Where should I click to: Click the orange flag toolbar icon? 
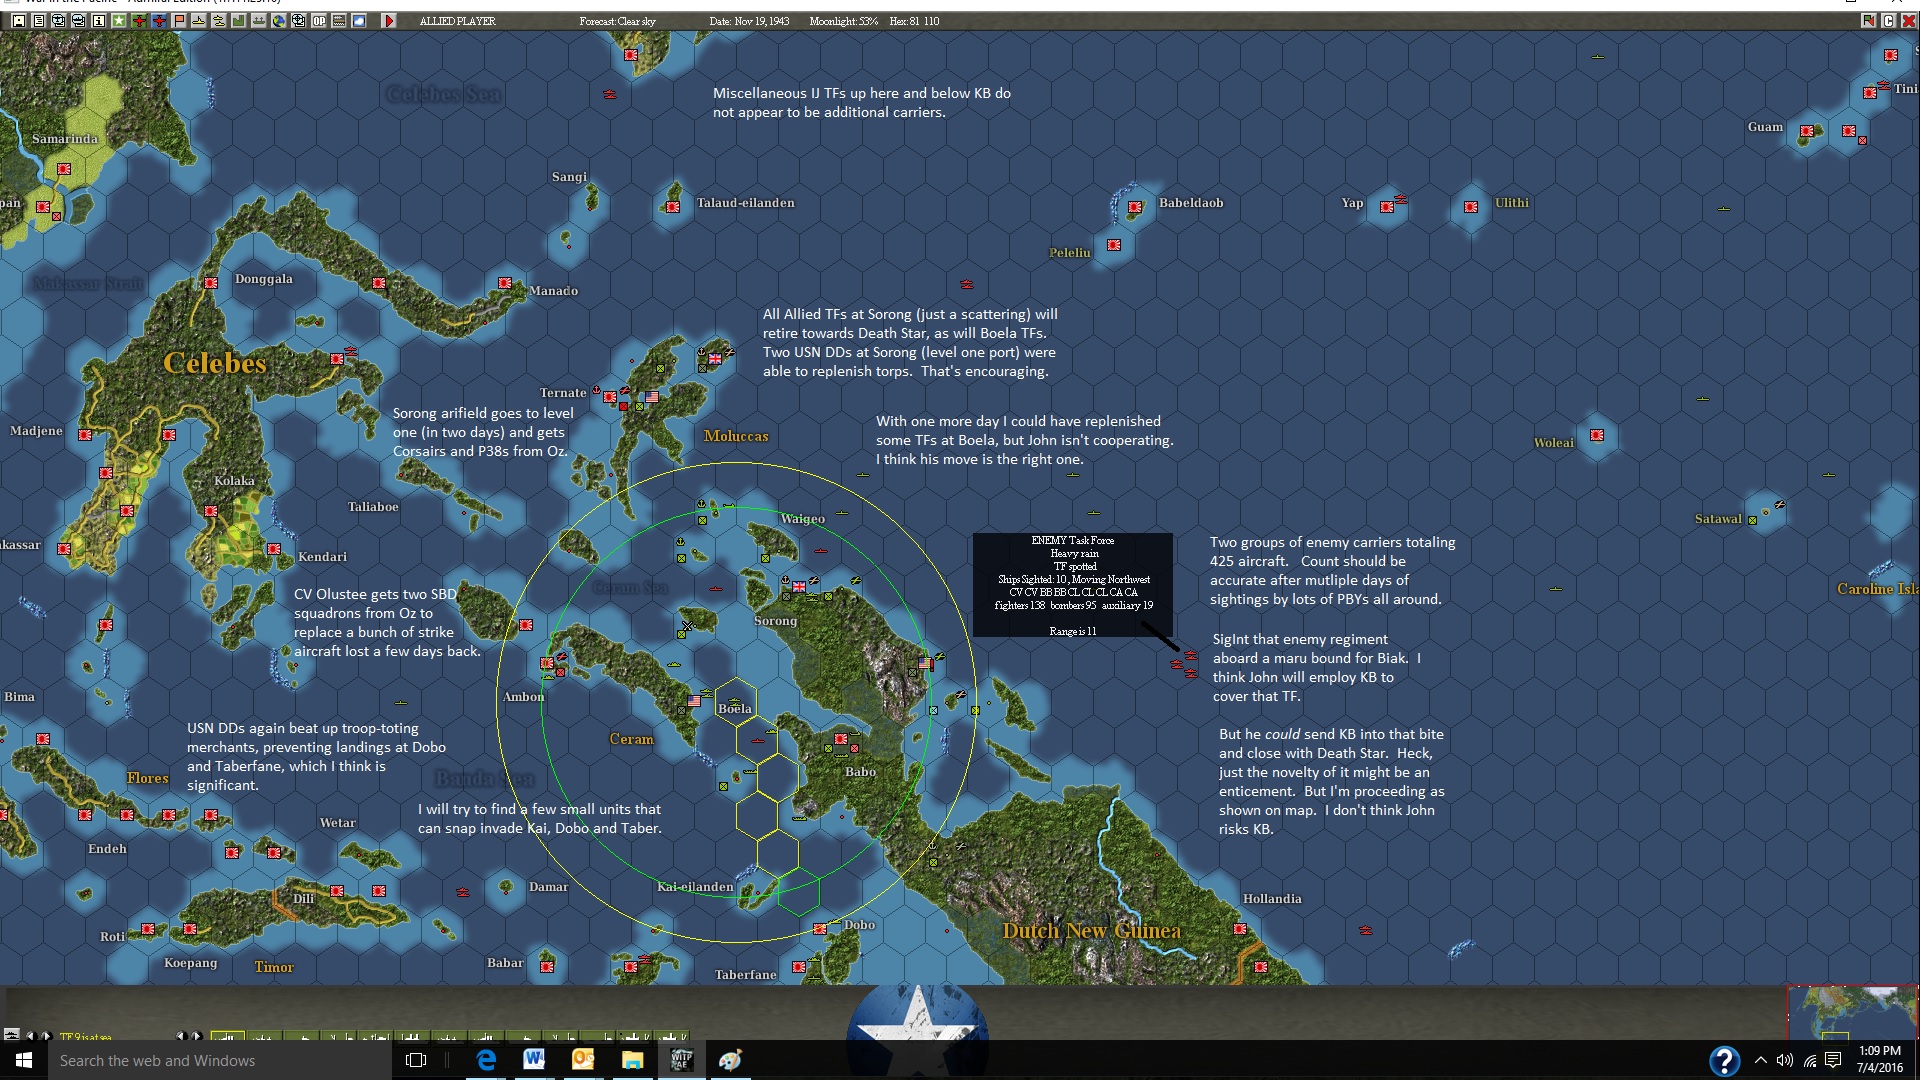178,21
